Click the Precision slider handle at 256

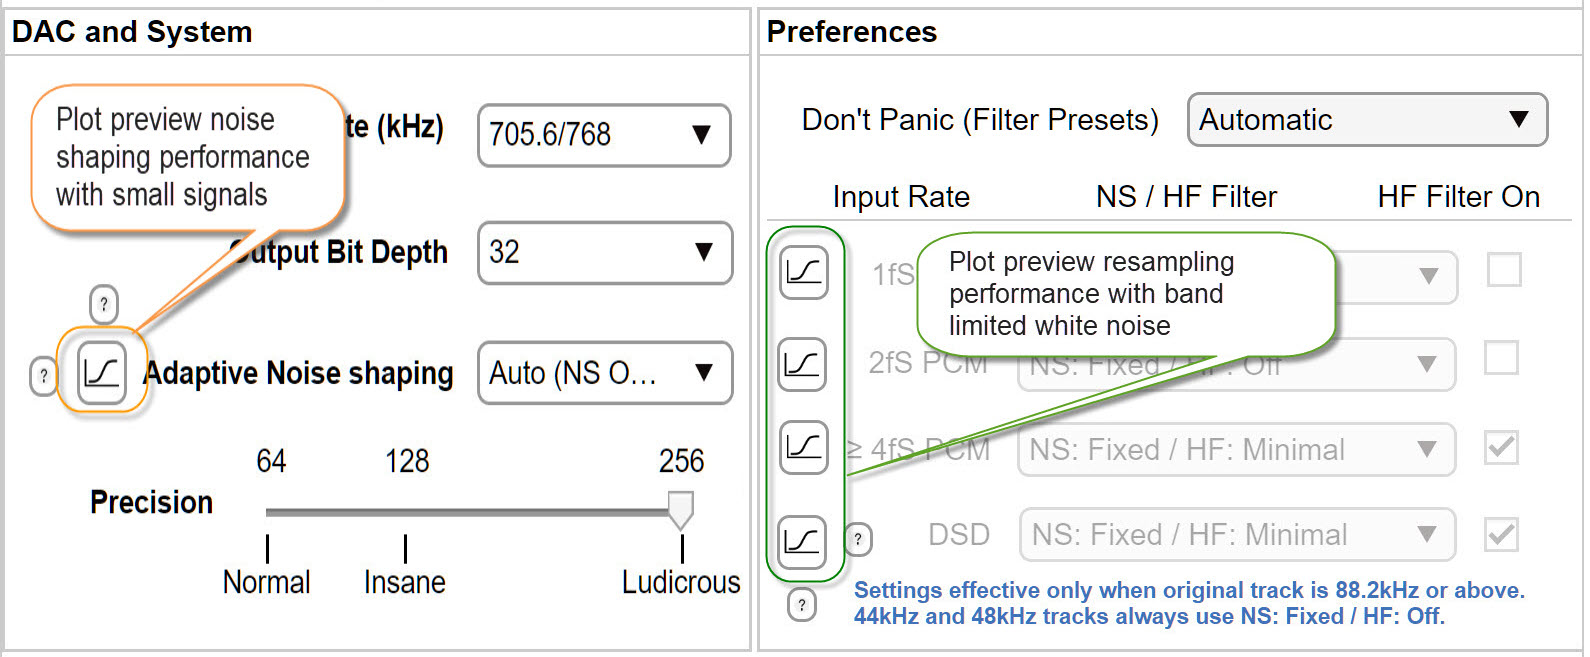tap(681, 509)
